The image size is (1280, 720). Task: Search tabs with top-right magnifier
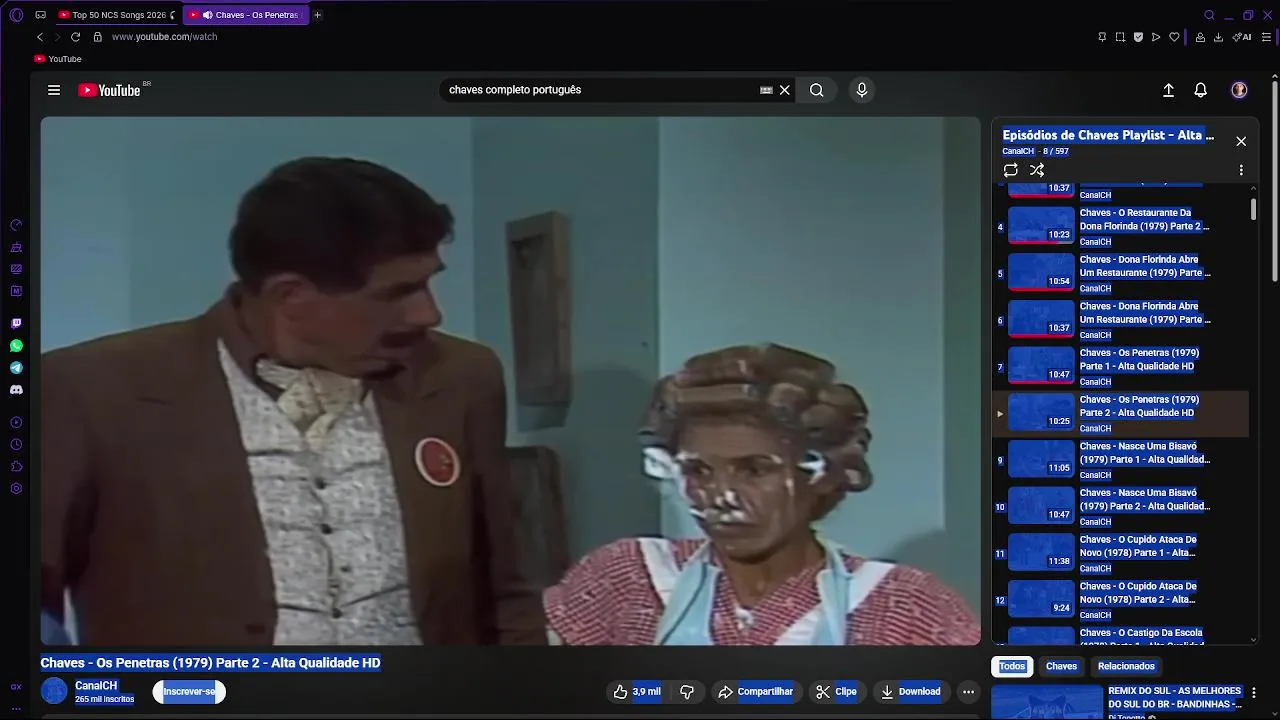(x=1209, y=15)
